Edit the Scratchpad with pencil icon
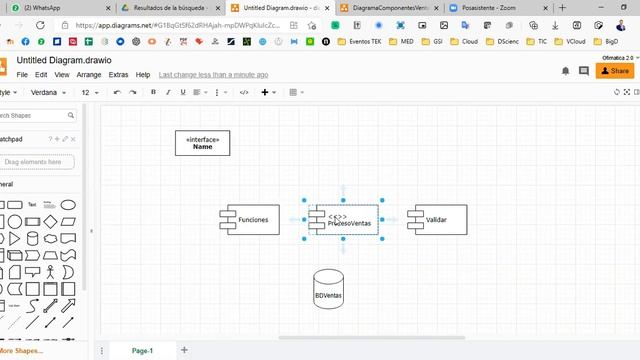640x360 pixels. tap(65, 139)
